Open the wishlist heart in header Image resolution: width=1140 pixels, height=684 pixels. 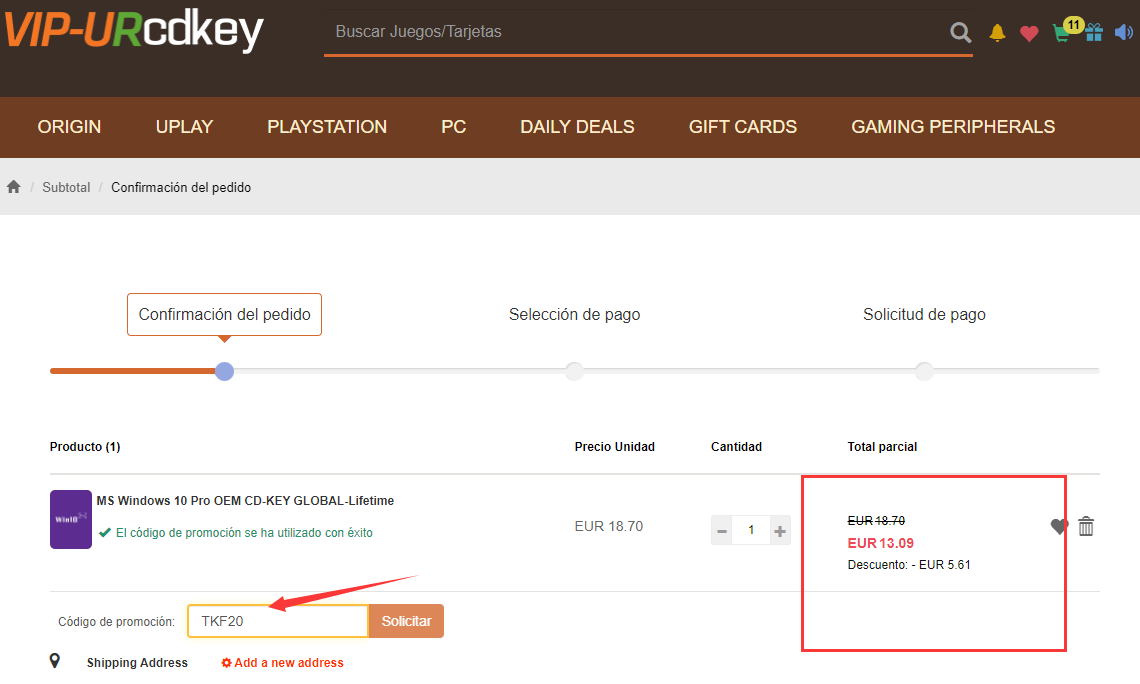[x=1029, y=33]
